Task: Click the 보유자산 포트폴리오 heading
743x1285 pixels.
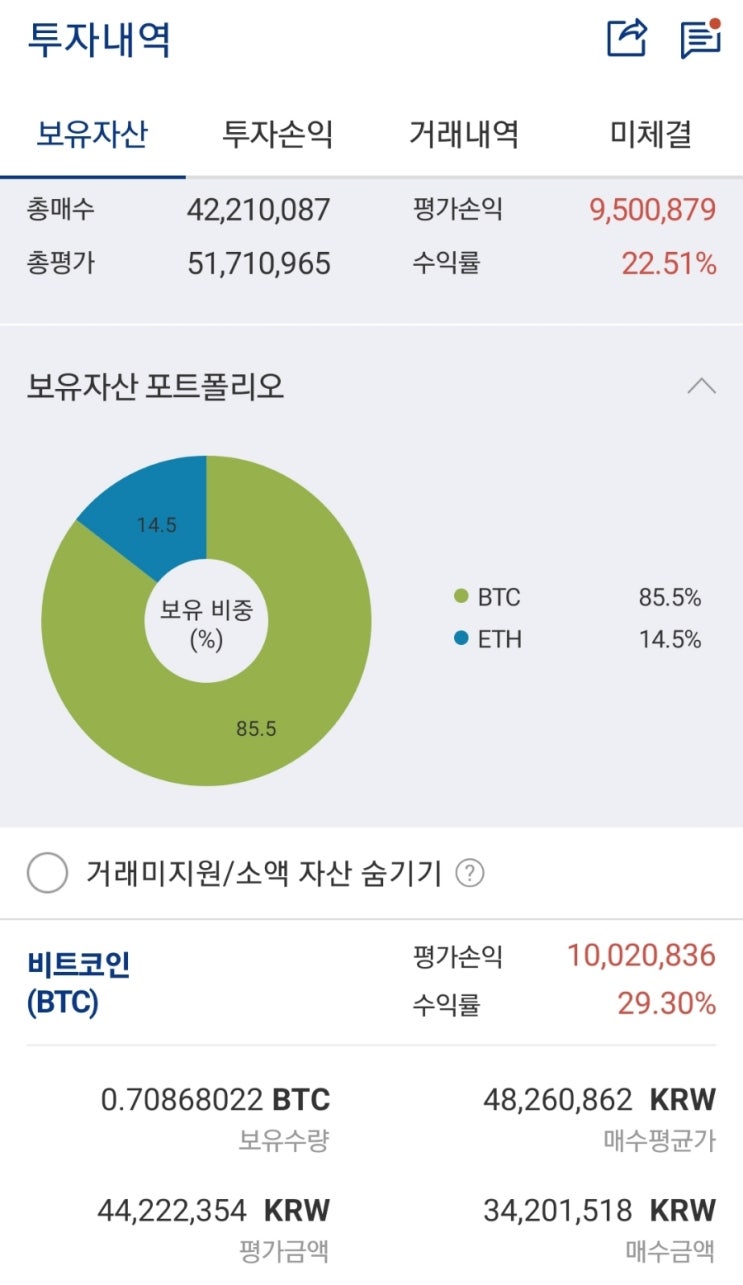Action: [x=156, y=386]
